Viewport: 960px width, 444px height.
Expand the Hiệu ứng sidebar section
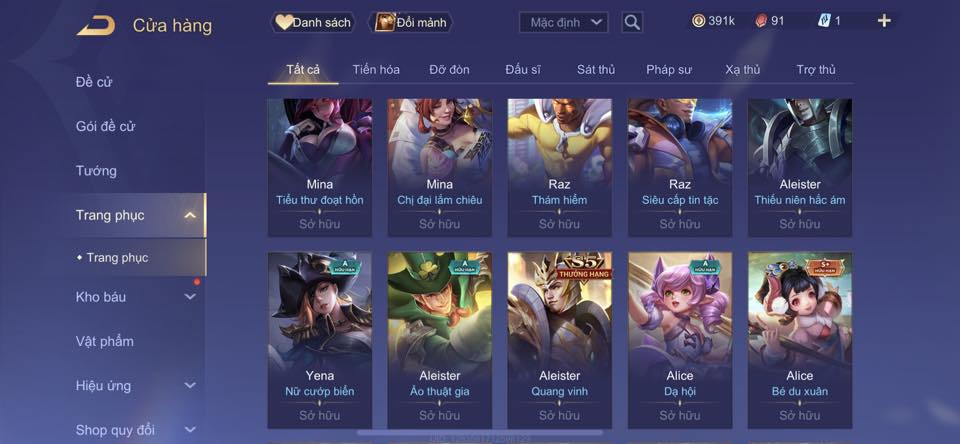point(190,385)
